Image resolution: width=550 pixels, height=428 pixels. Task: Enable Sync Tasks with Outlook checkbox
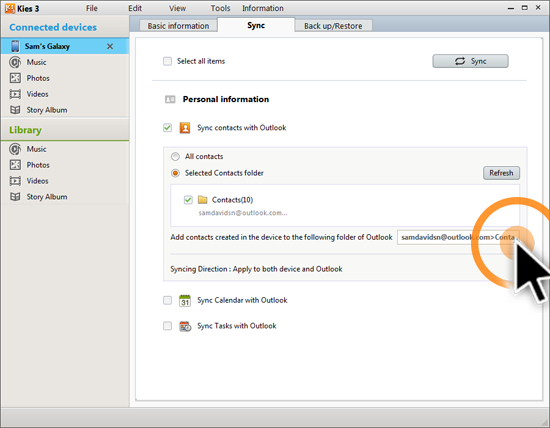(167, 326)
